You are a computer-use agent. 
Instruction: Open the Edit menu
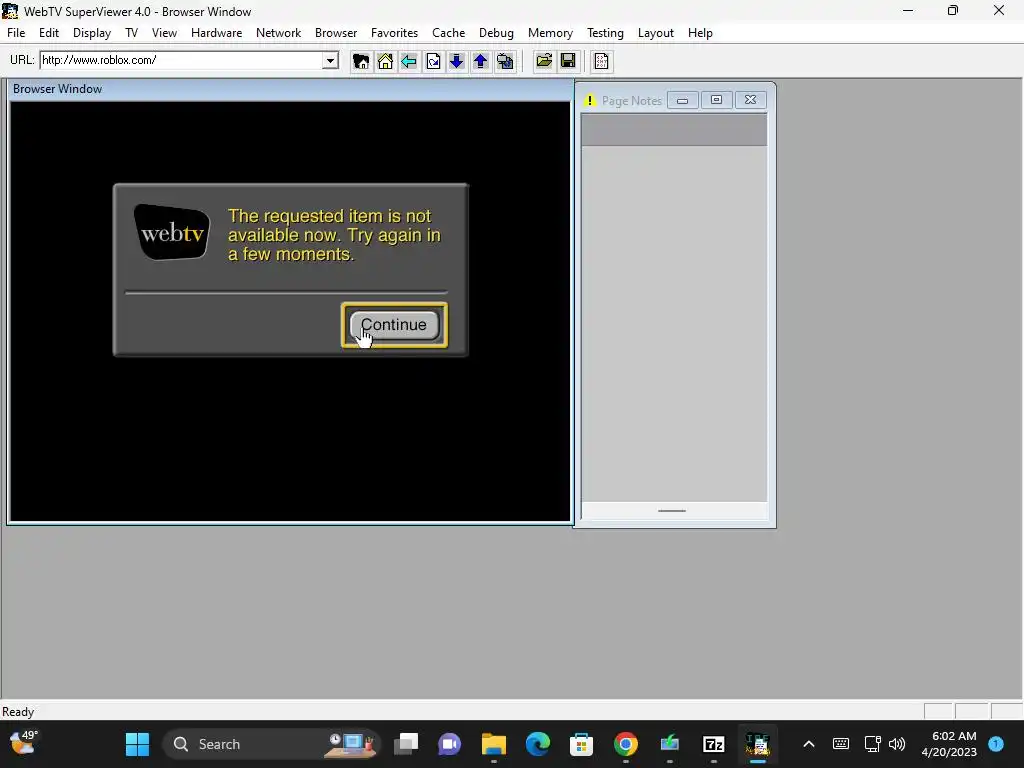(49, 33)
